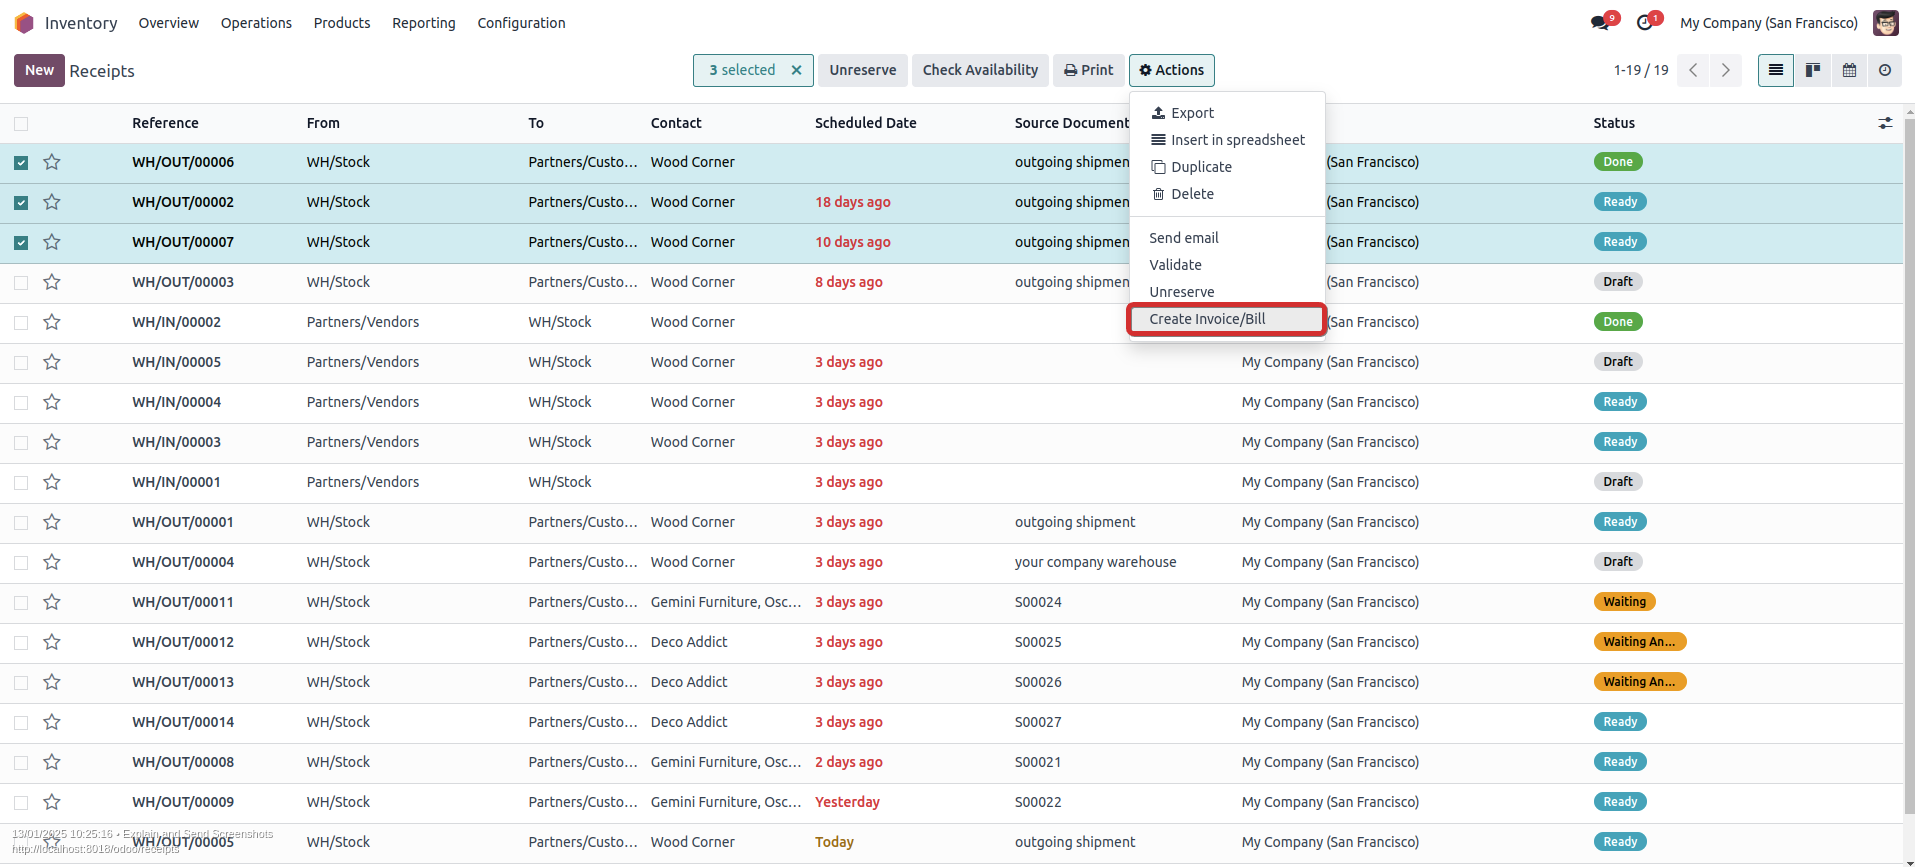This screenshot has width=1915, height=867.
Task: Select Create Invoice/Bill from the menu
Action: [x=1207, y=319]
